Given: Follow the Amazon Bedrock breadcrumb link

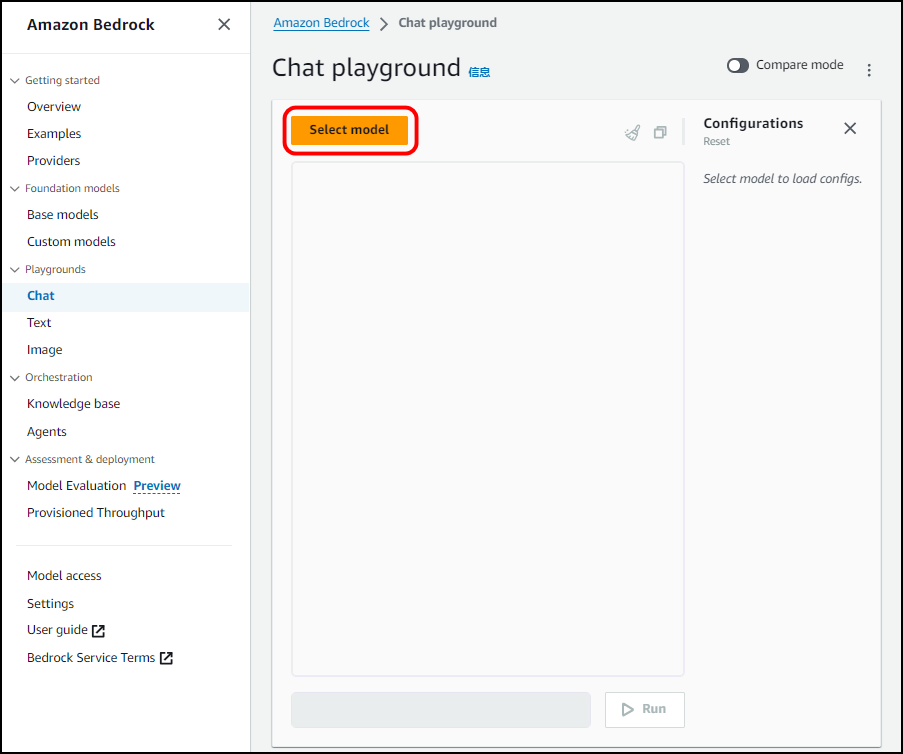Looking at the screenshot, I should [x=321, y=23].
